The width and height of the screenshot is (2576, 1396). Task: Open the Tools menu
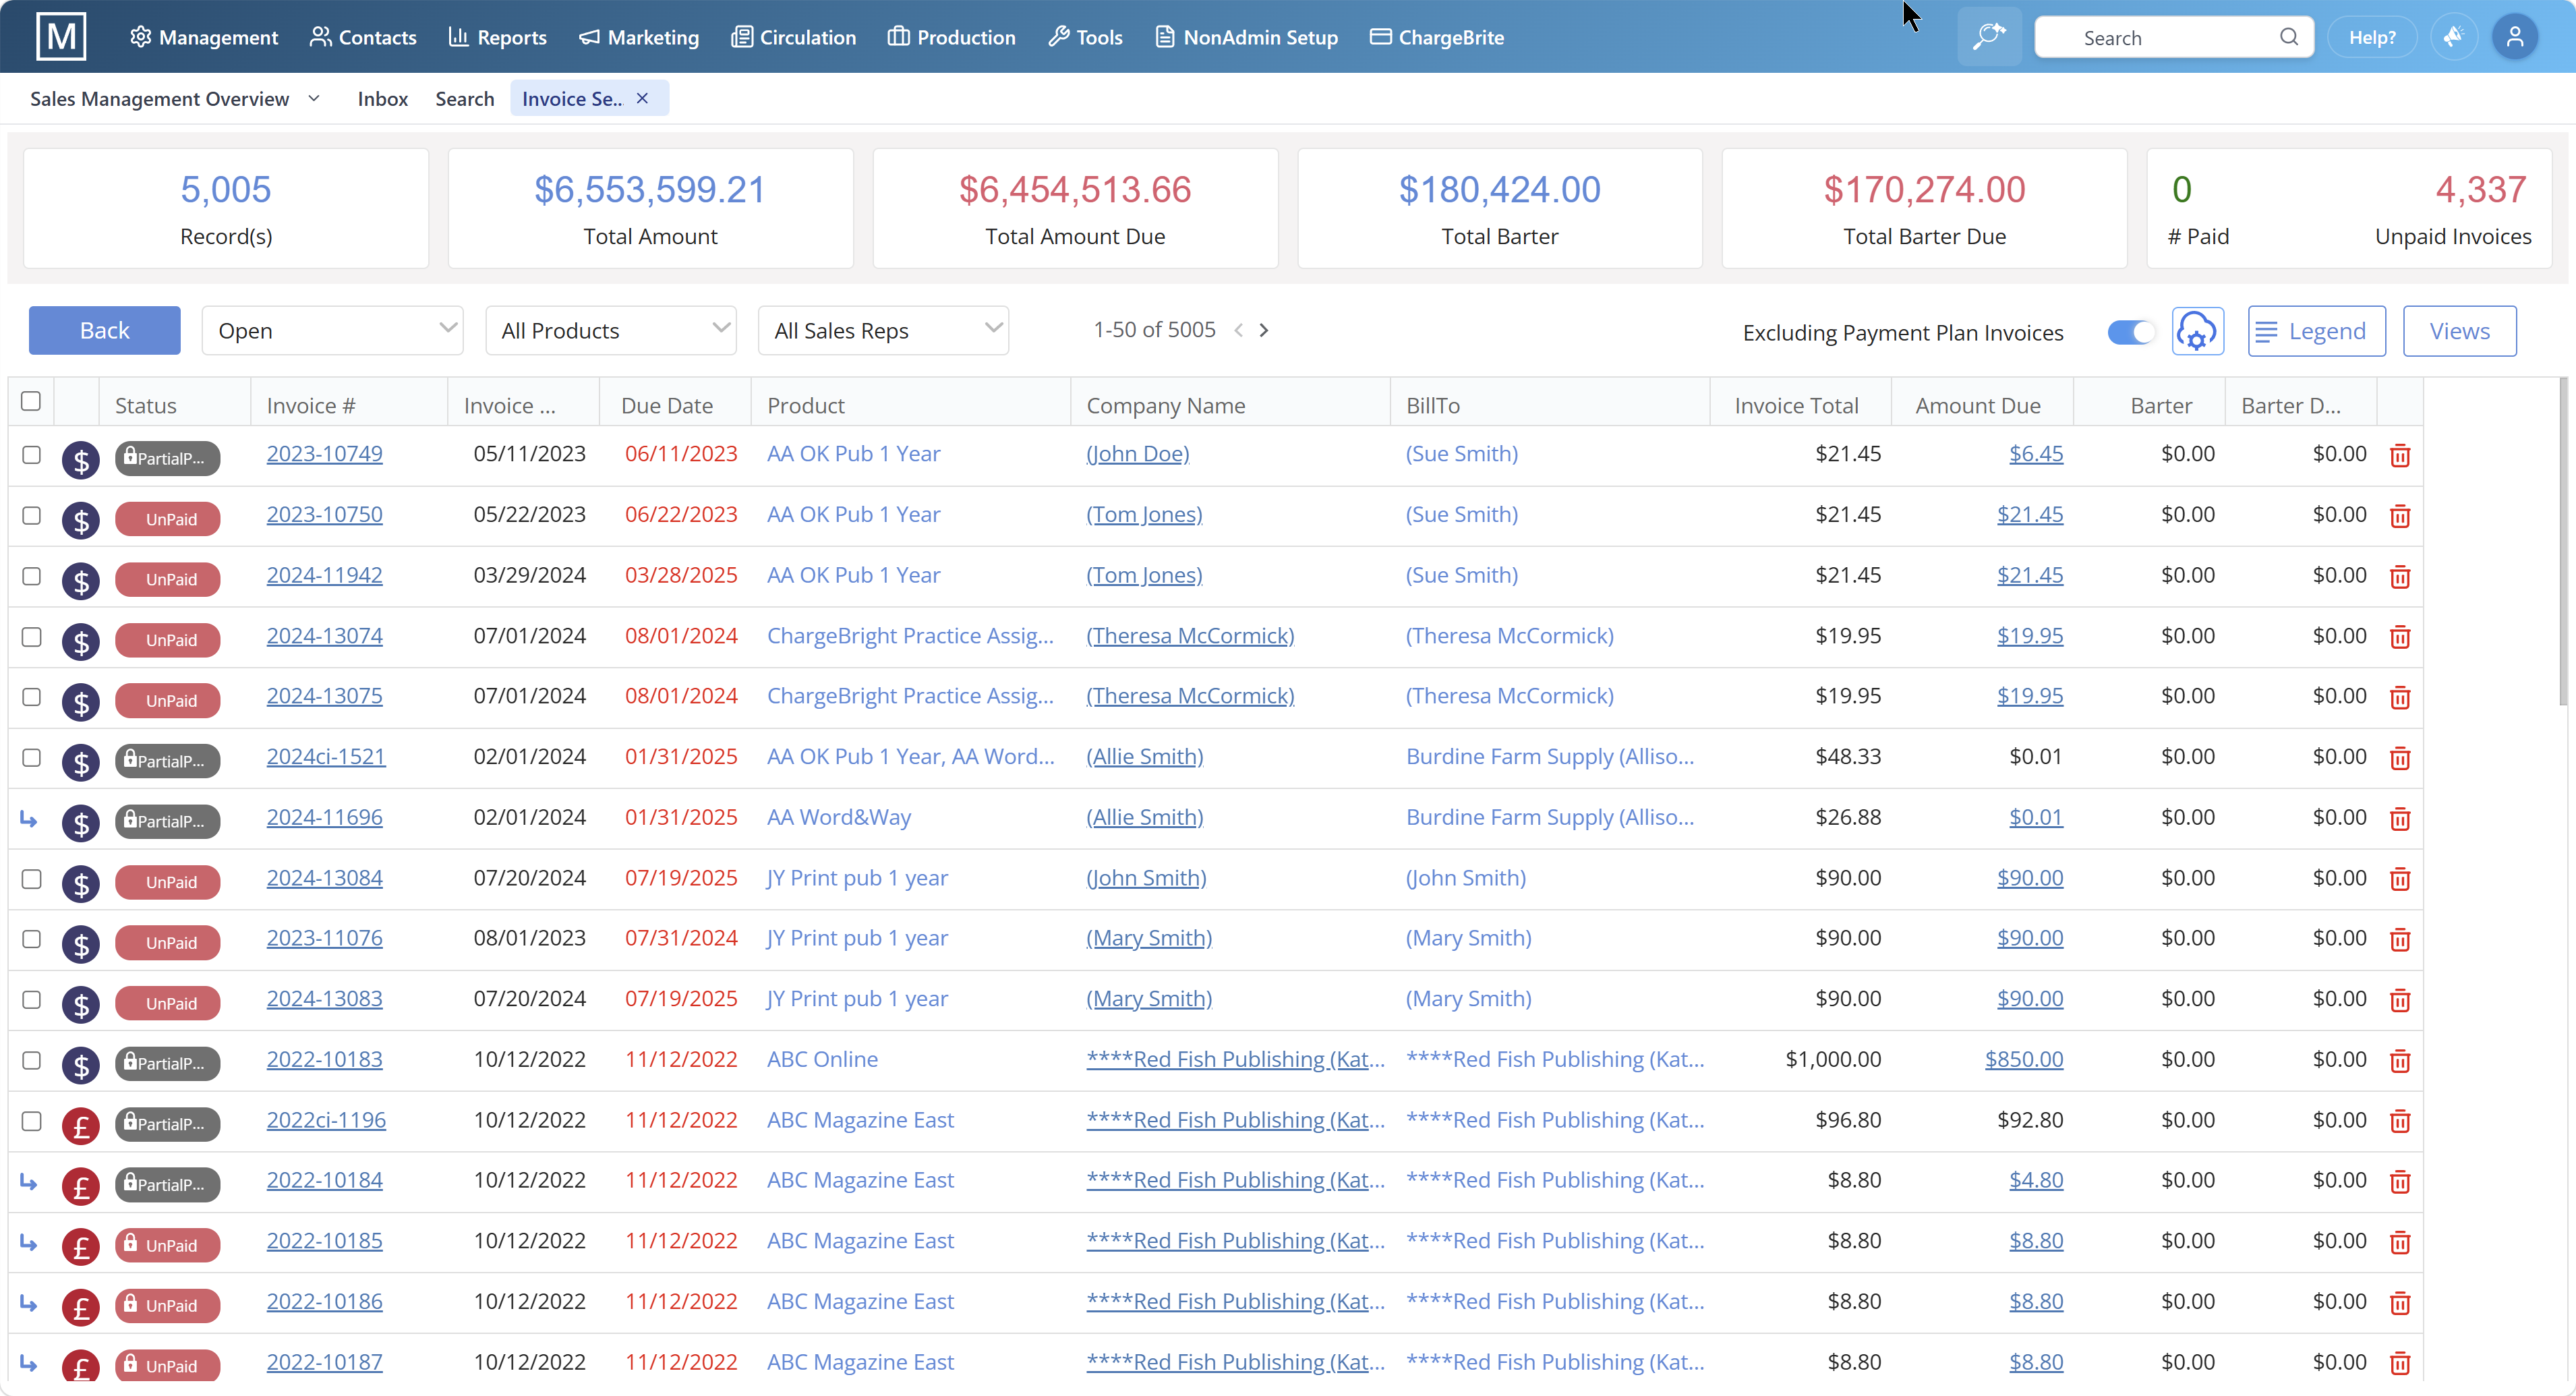point(1086,37)
